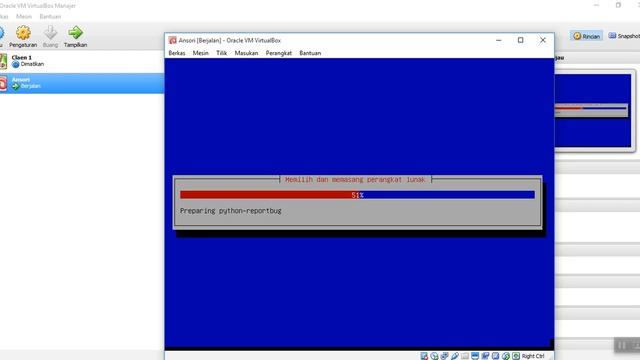Click the Ansori Debian OS icon

(x=3, y=83)
